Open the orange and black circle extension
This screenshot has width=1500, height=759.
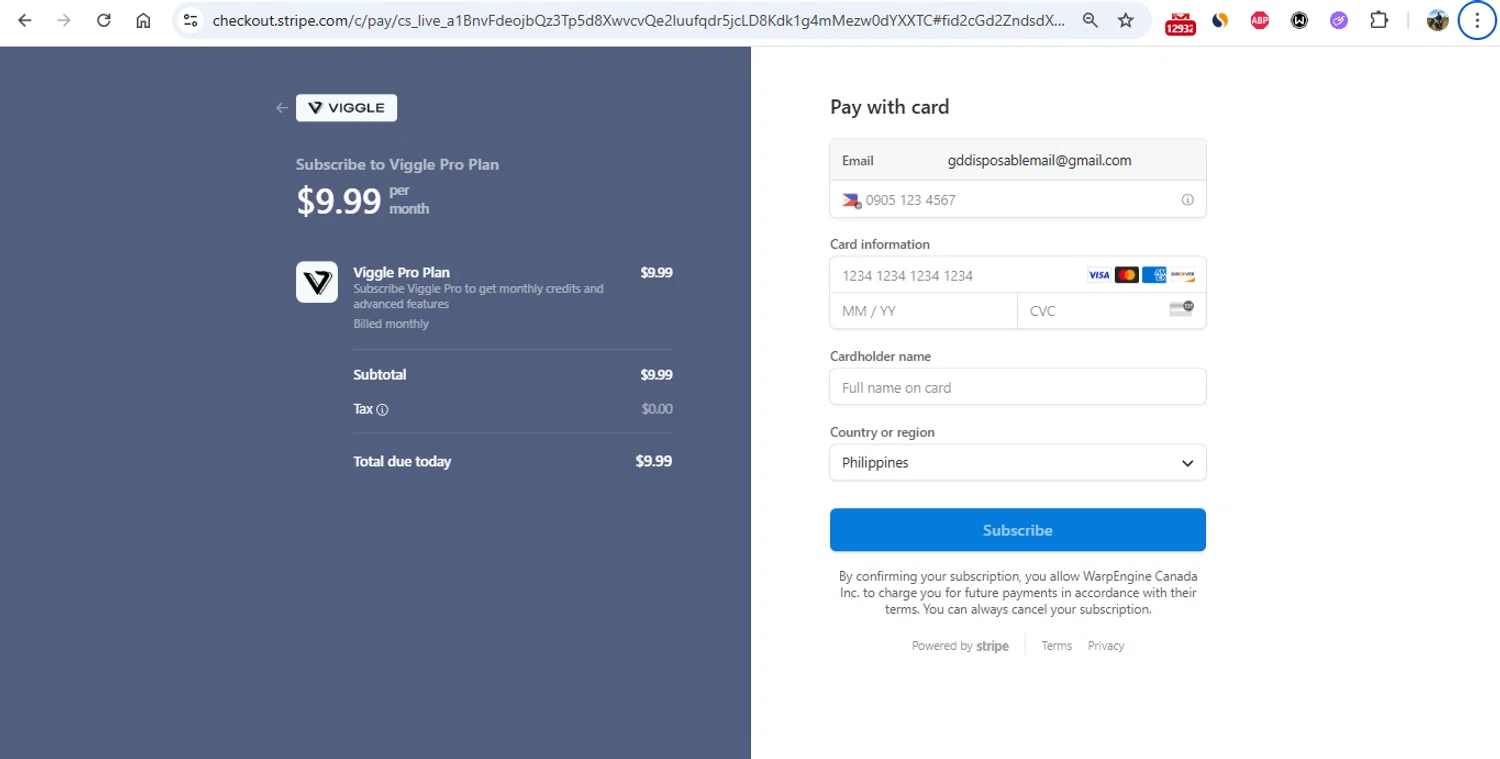click(1220, 20)
